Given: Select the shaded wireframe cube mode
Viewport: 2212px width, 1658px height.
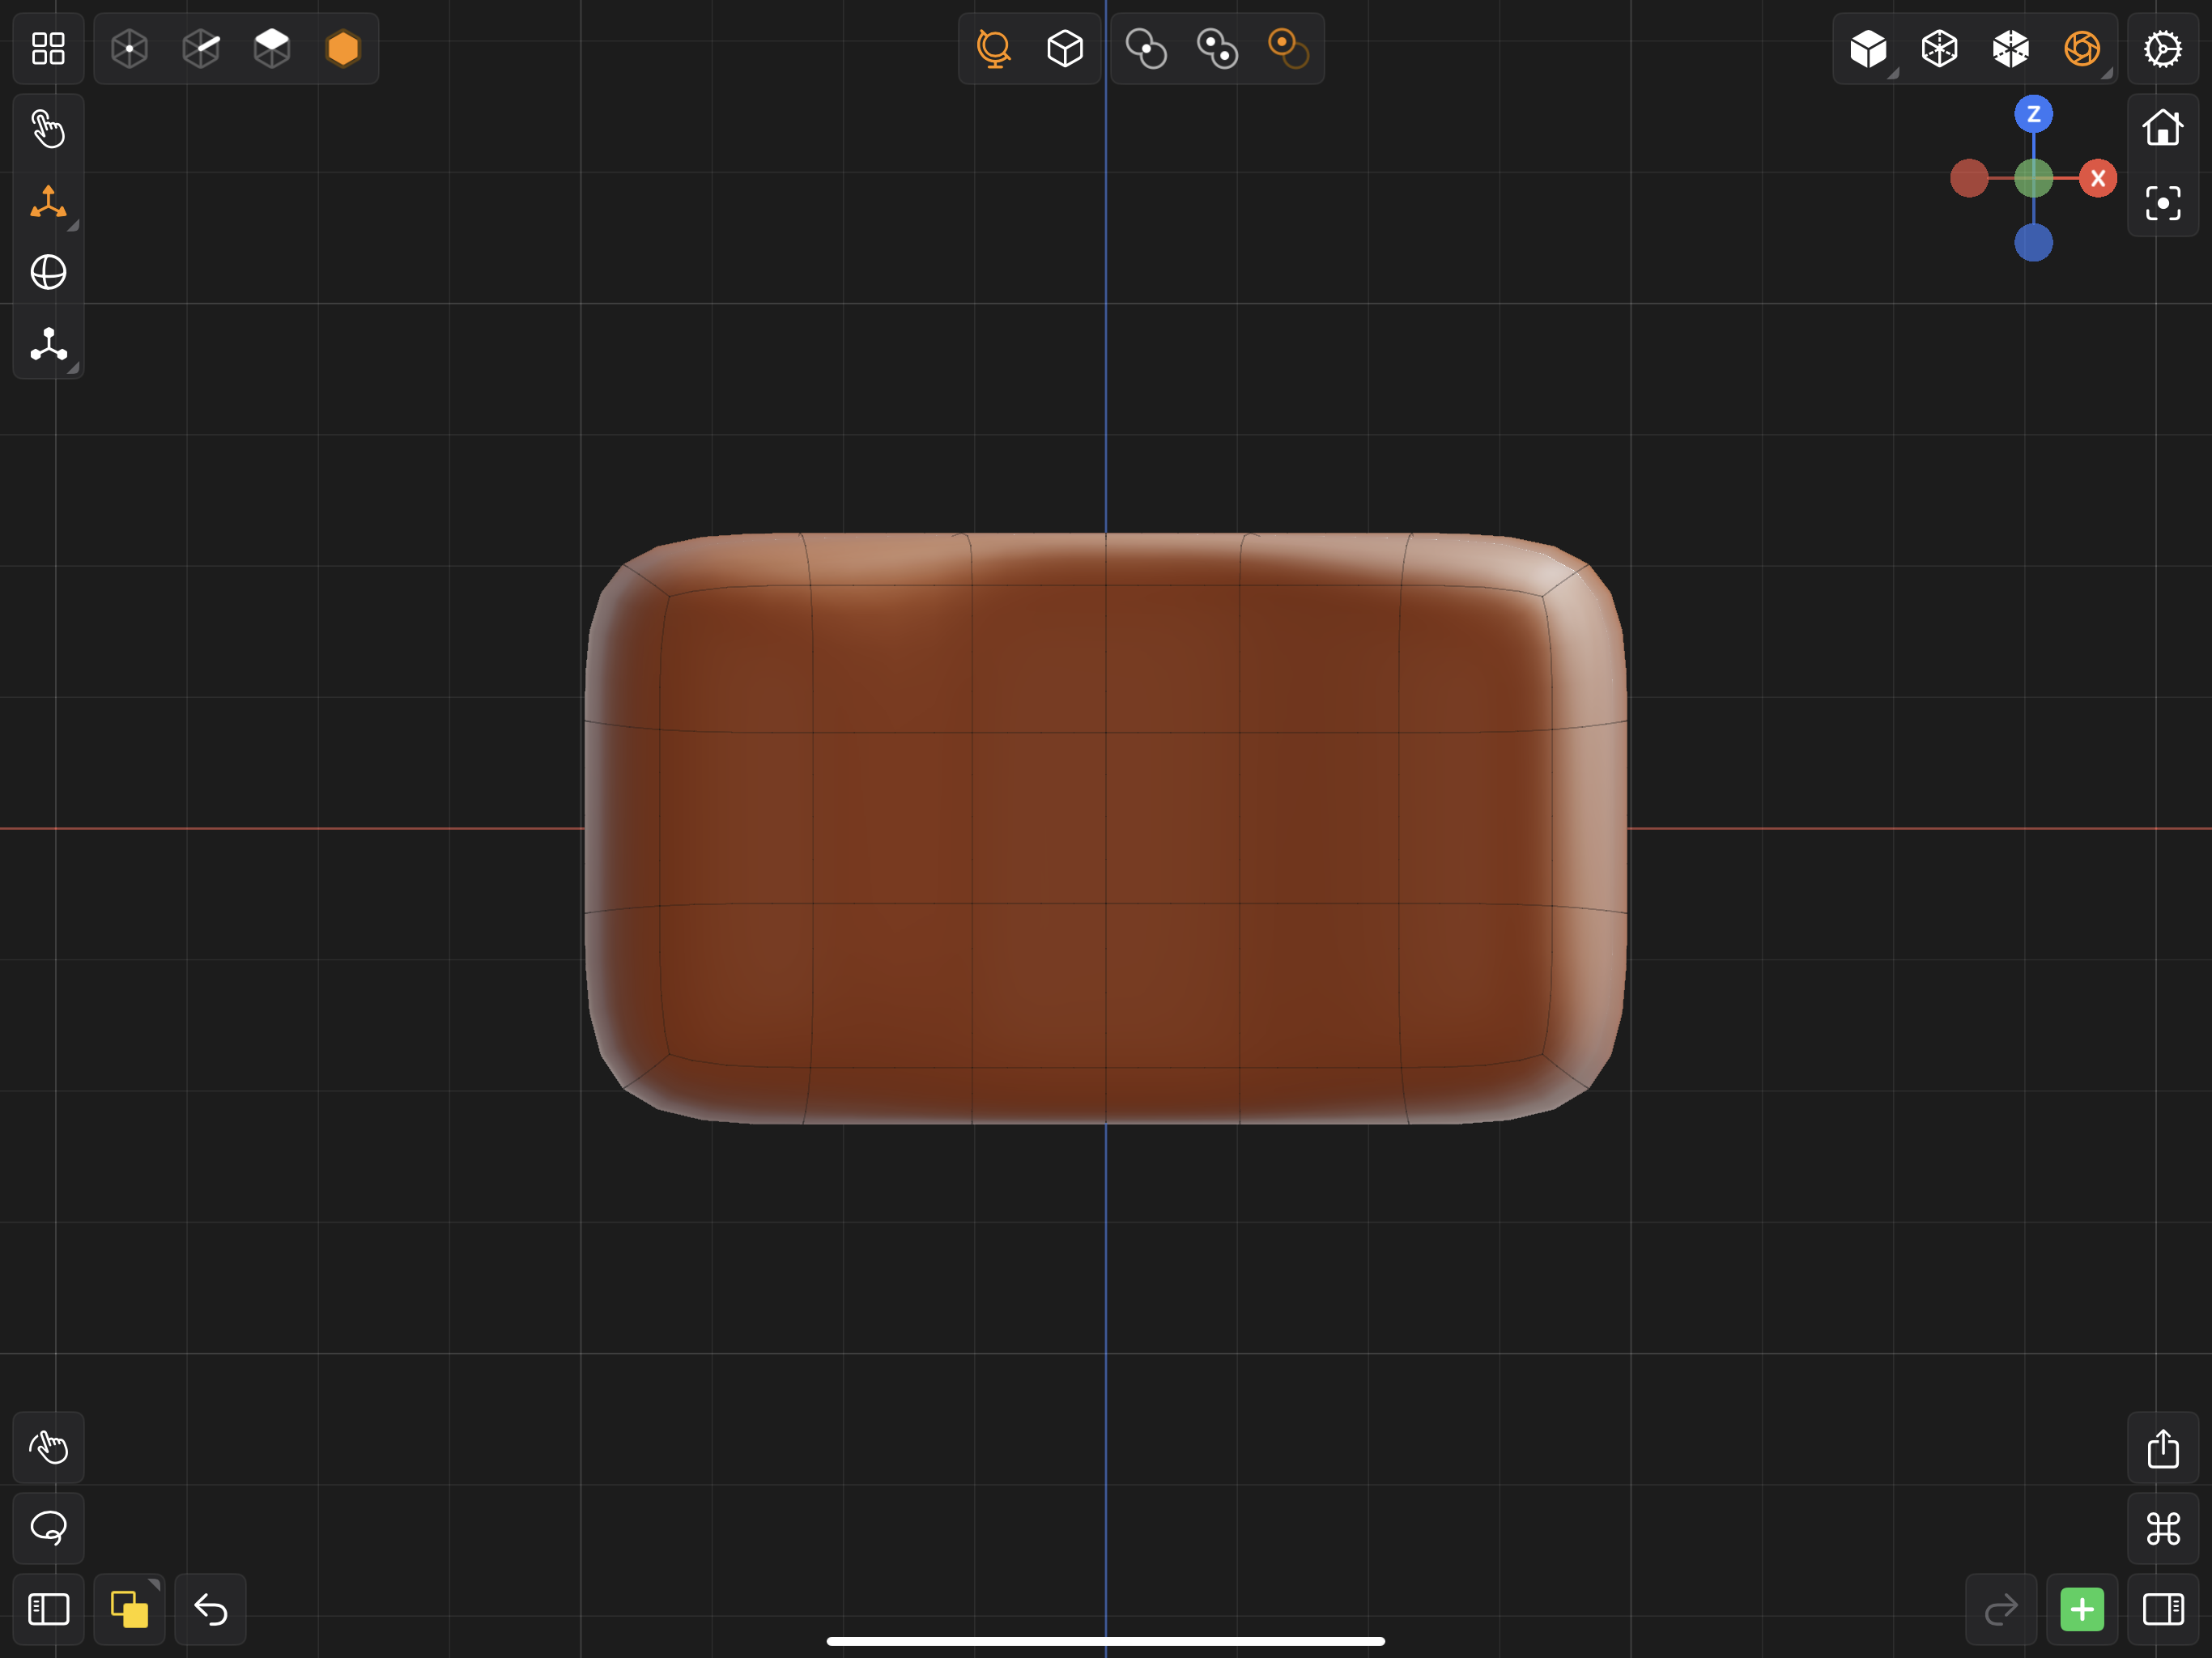Looking at the screenshot, I should [2010, 48].
